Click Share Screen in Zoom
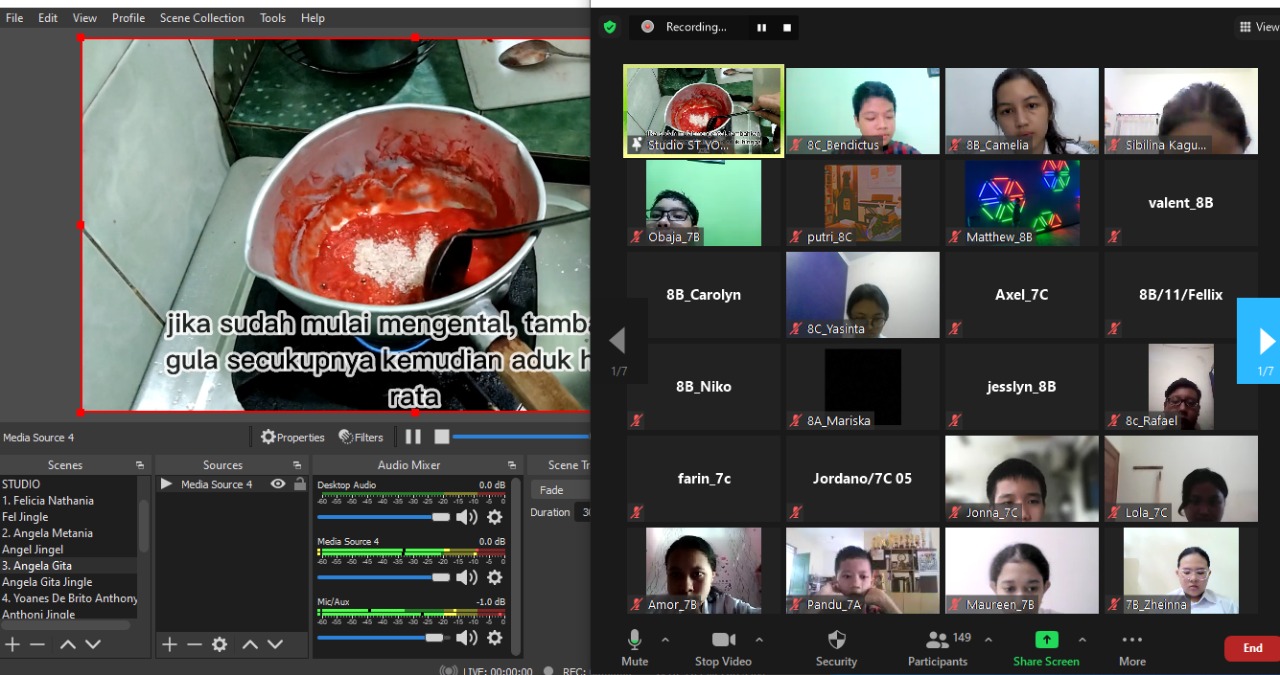 1046,648
